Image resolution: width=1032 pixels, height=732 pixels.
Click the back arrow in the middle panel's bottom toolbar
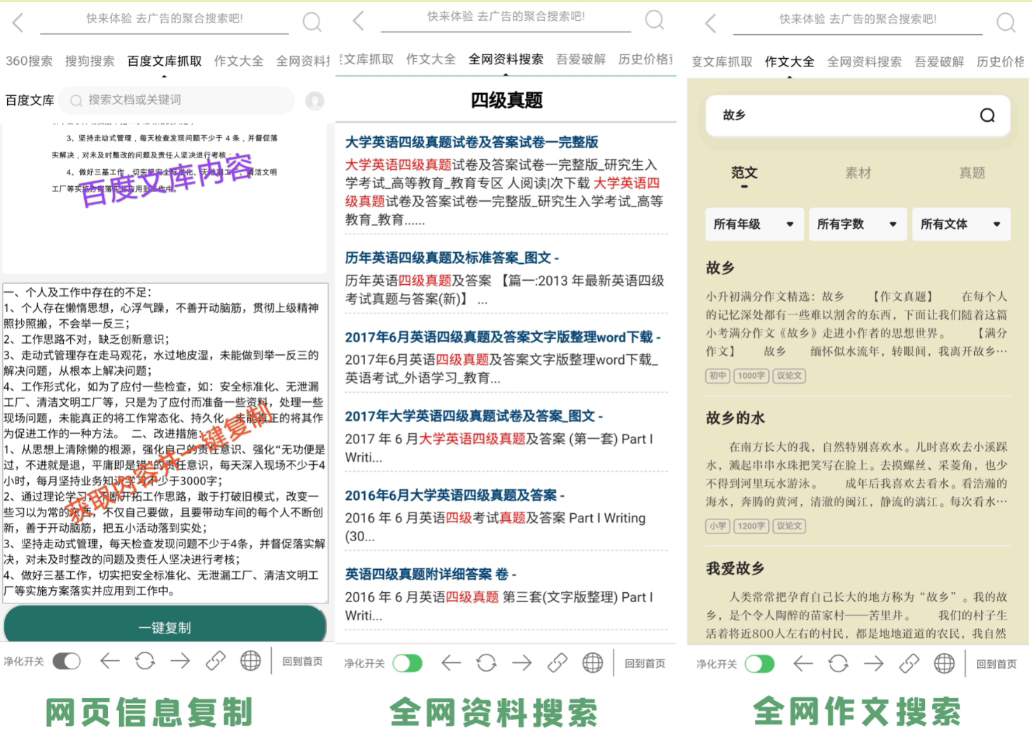pos(451,662)
